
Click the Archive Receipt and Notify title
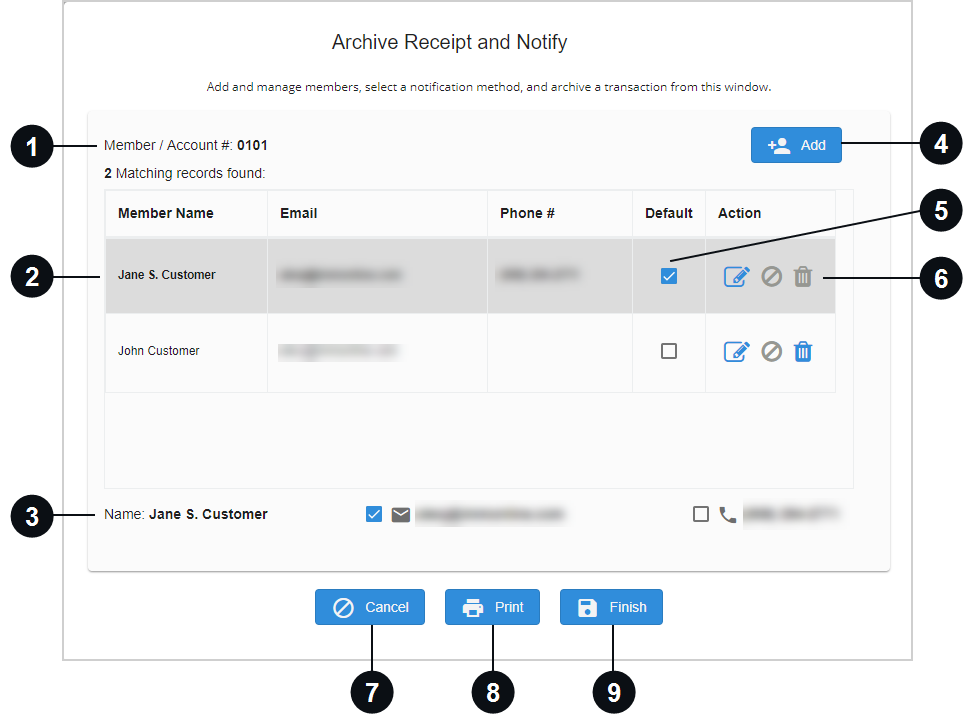click(x=449, y=42)
